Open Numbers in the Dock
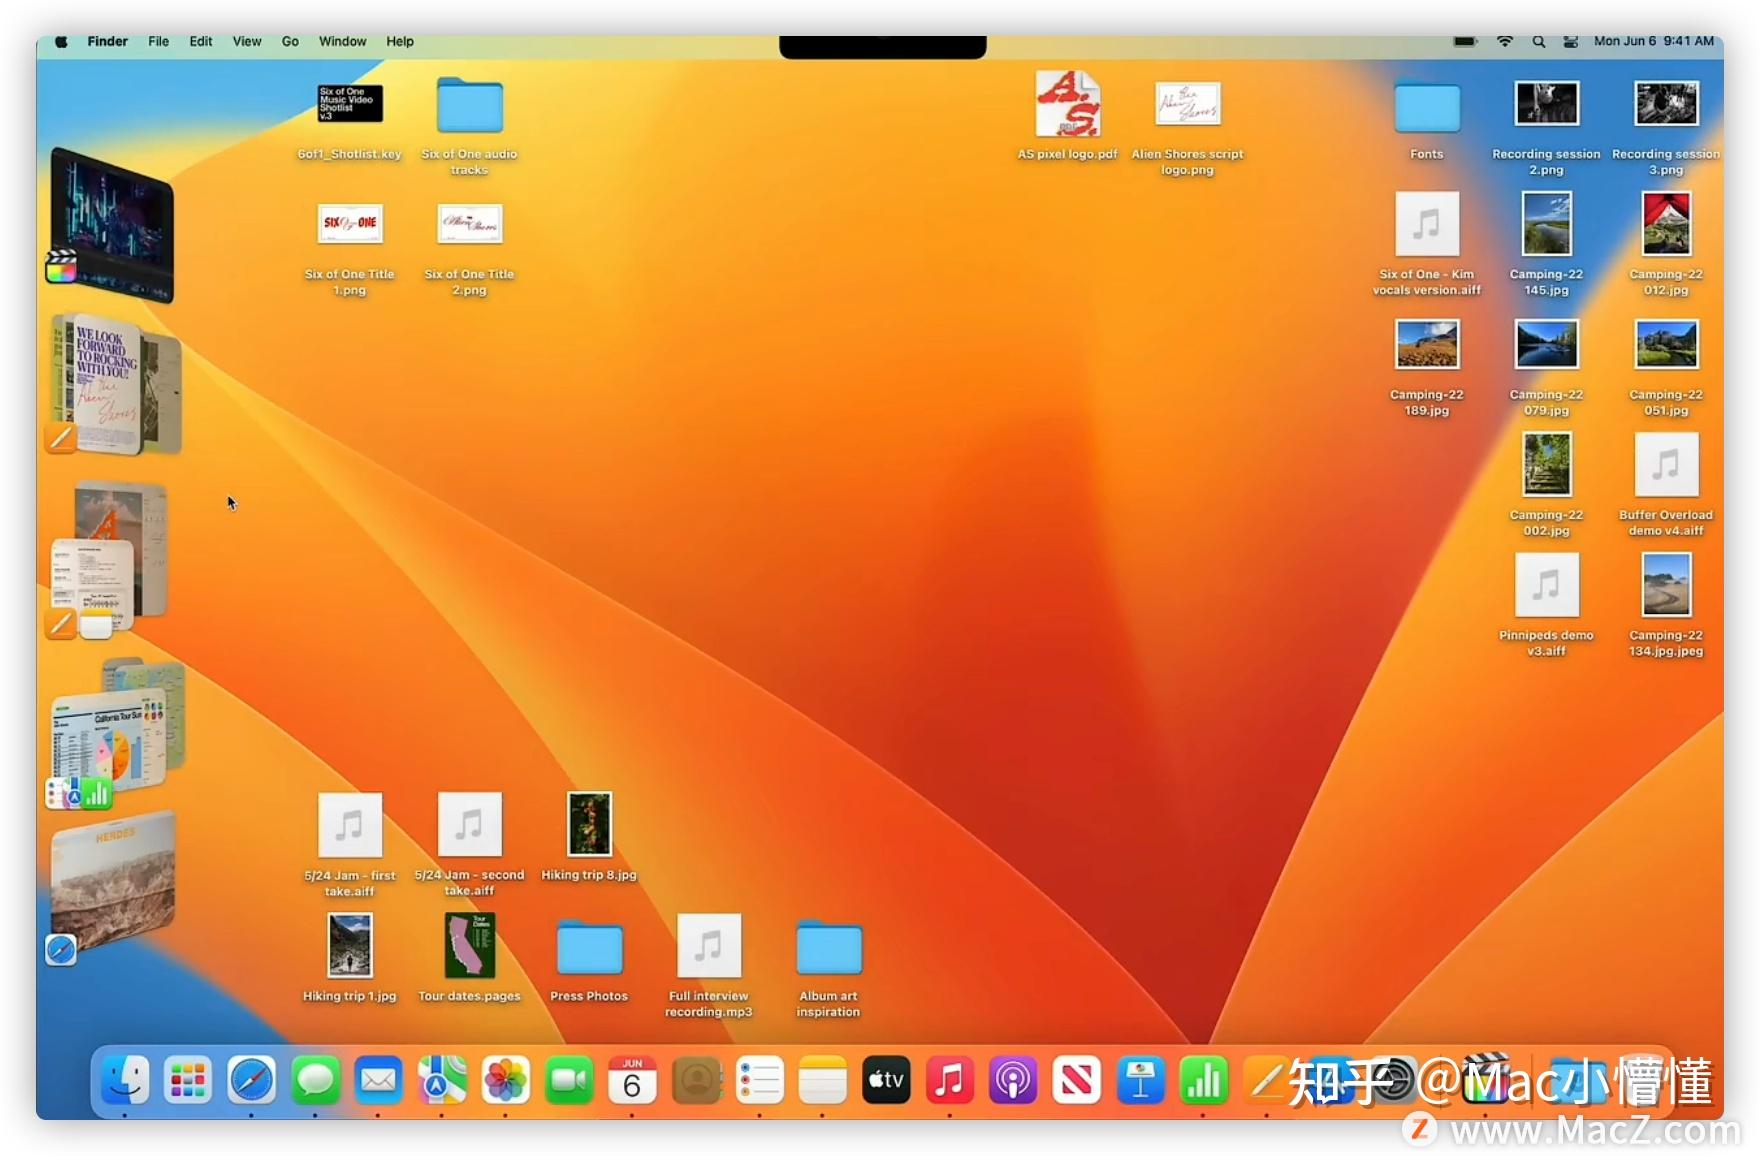The width and height of the screenshot is (1760, 1156). (x=1204, y=1080)
